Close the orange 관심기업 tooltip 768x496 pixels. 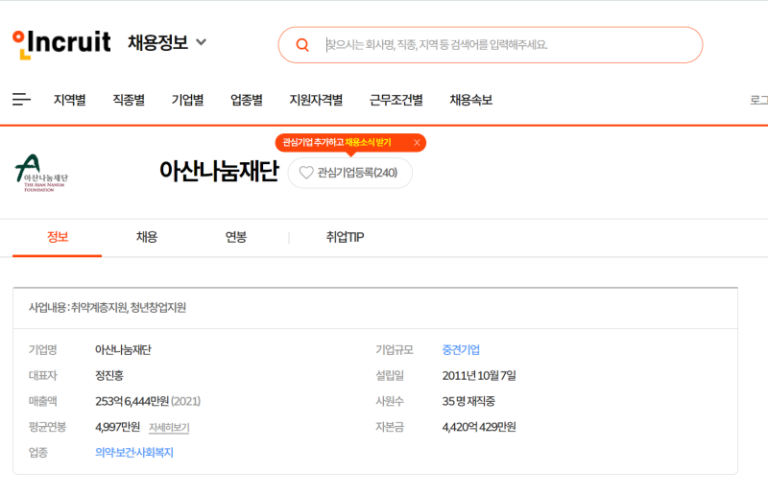pyautogui.click(x=417, y=143)
